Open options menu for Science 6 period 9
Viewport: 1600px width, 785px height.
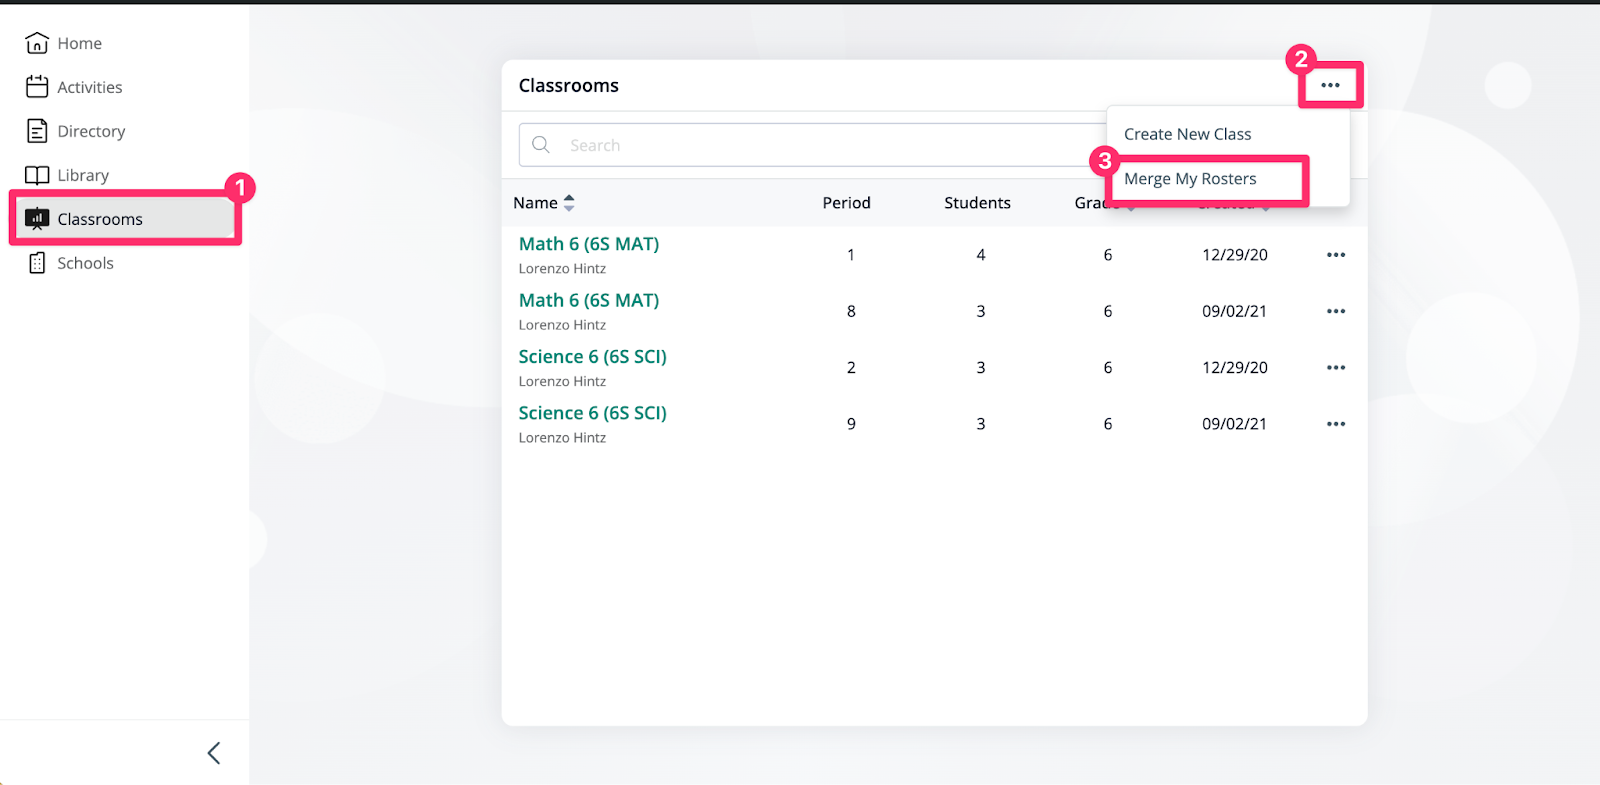tap(1336, 424)
